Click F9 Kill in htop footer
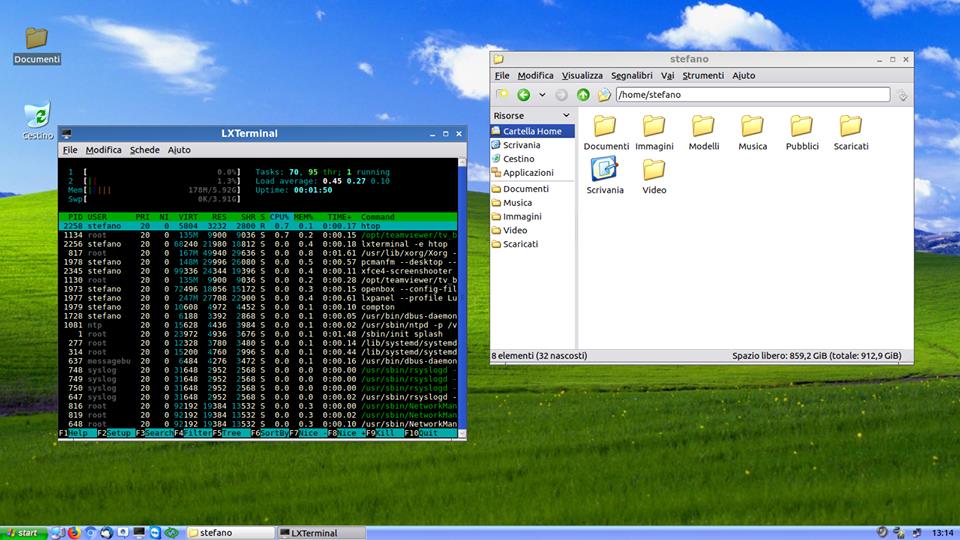The height and width of the screenshot is (540, 960). [x=384, y=433]
